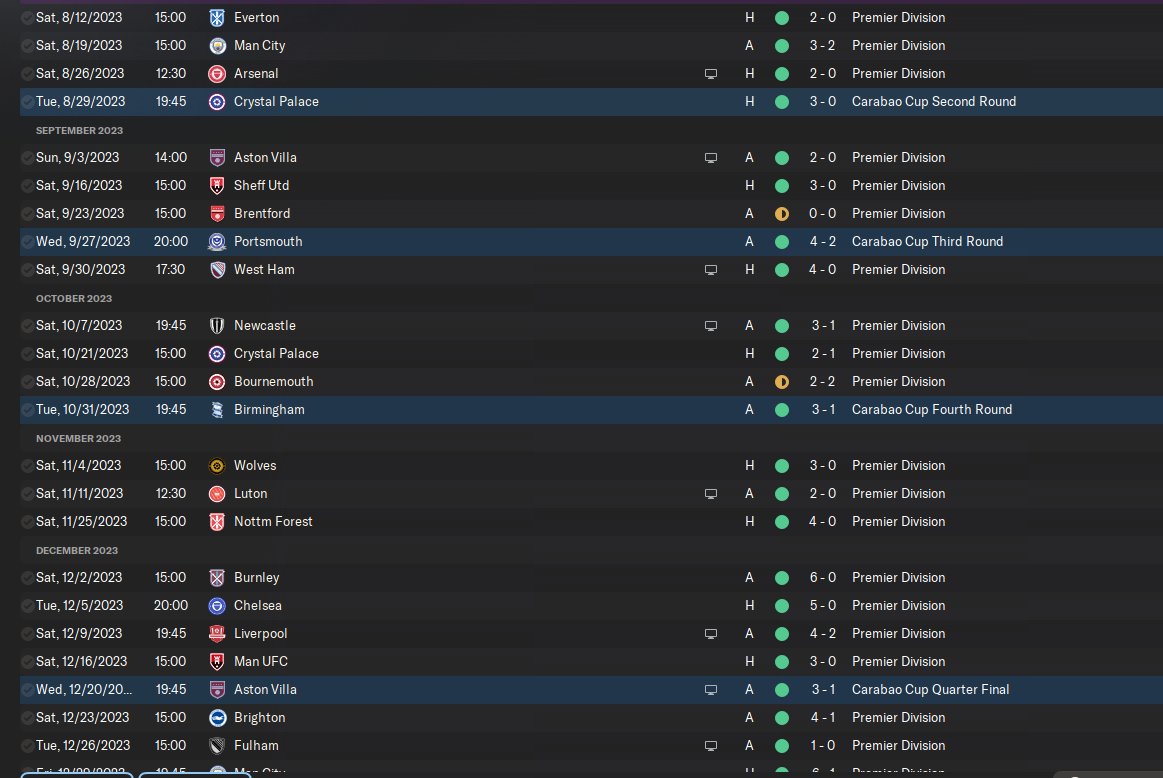Open the 2 - 2 Bournemouth match result
Viewport: 1163px width, 778px height.
pyautogui.click(x=824, y=382)
